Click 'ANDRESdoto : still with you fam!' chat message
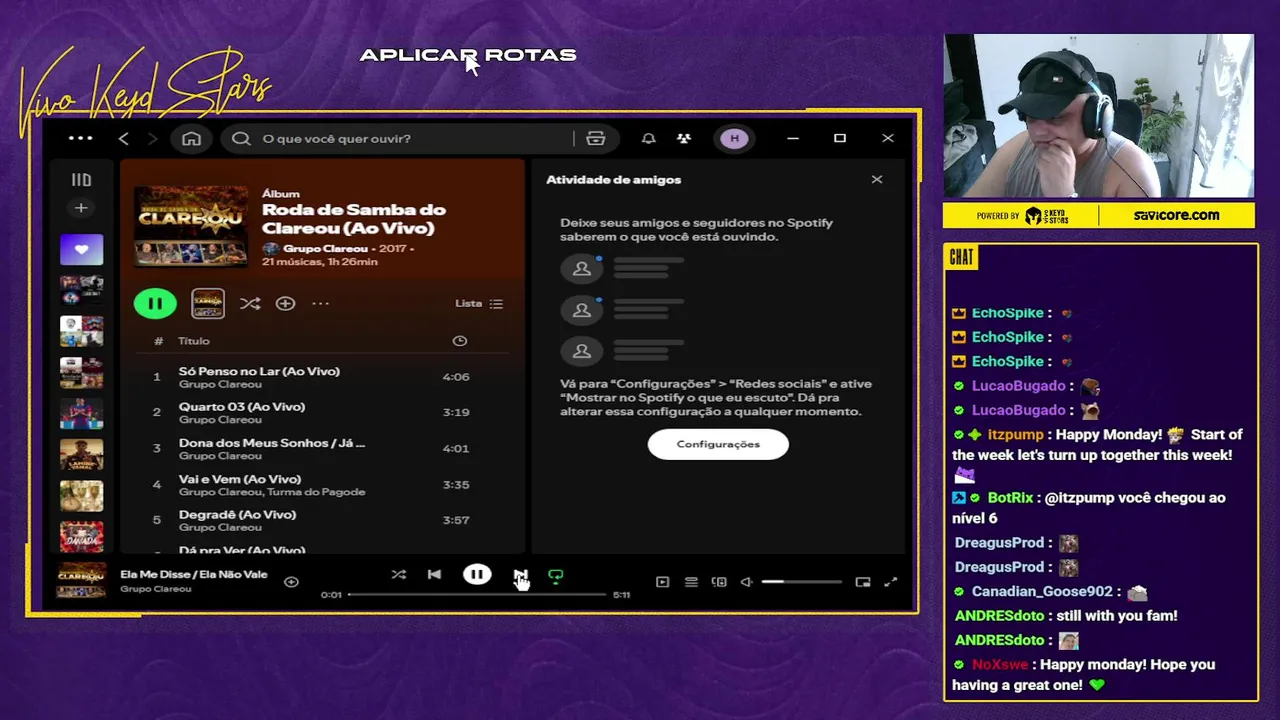The width and height of the screenshot is (1280, 720). (x=1065, y=615)
